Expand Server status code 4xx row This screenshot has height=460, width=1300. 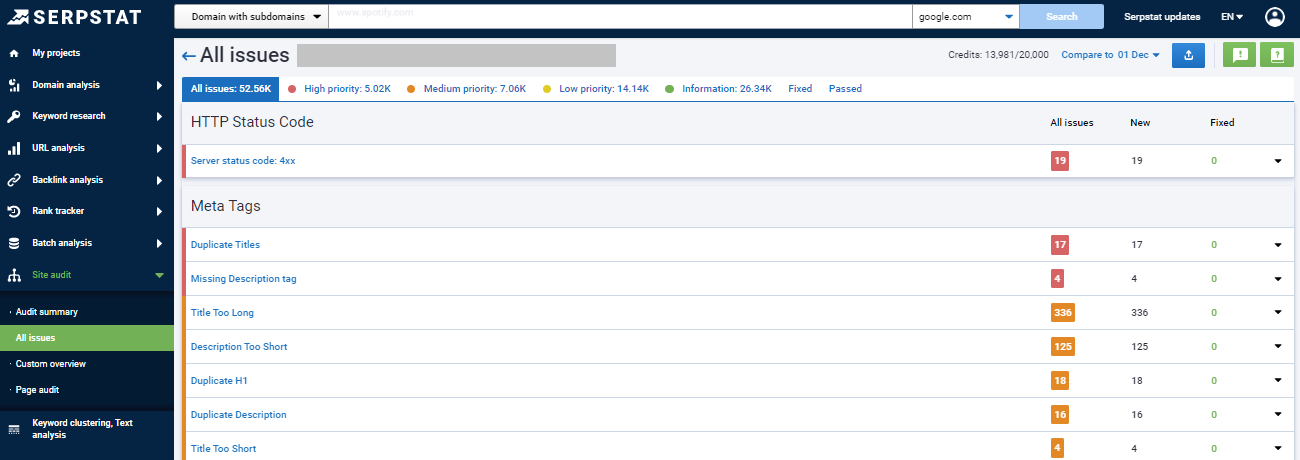click(x=1277, y=161)
